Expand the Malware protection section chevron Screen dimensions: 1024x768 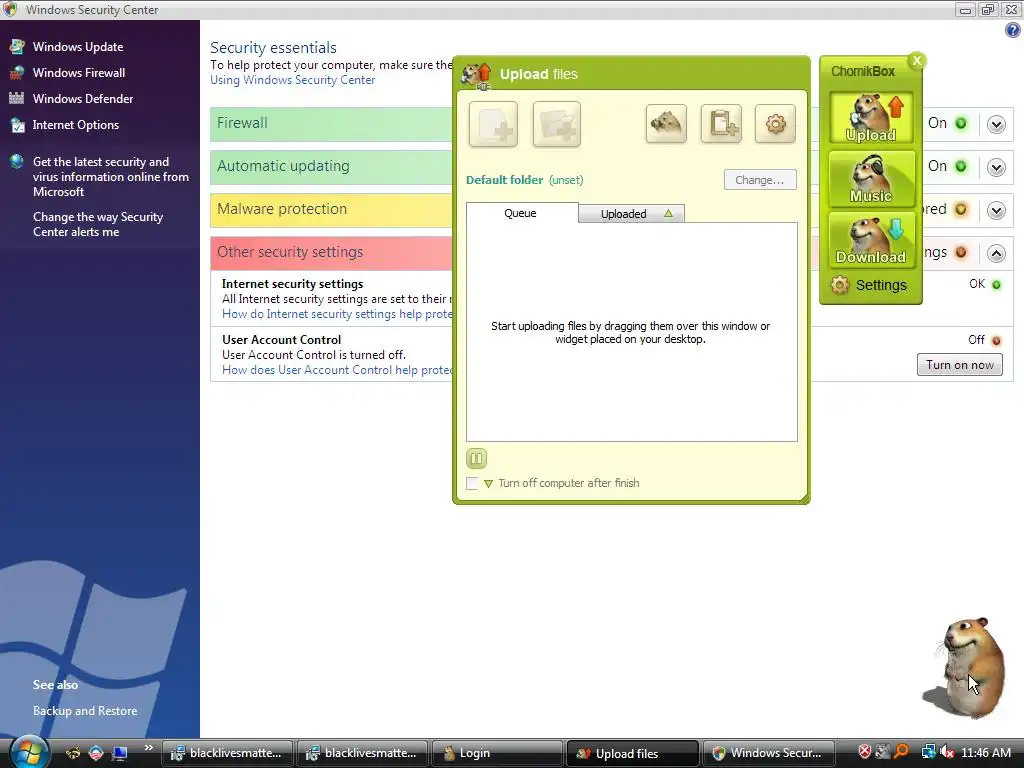point(996,210)
